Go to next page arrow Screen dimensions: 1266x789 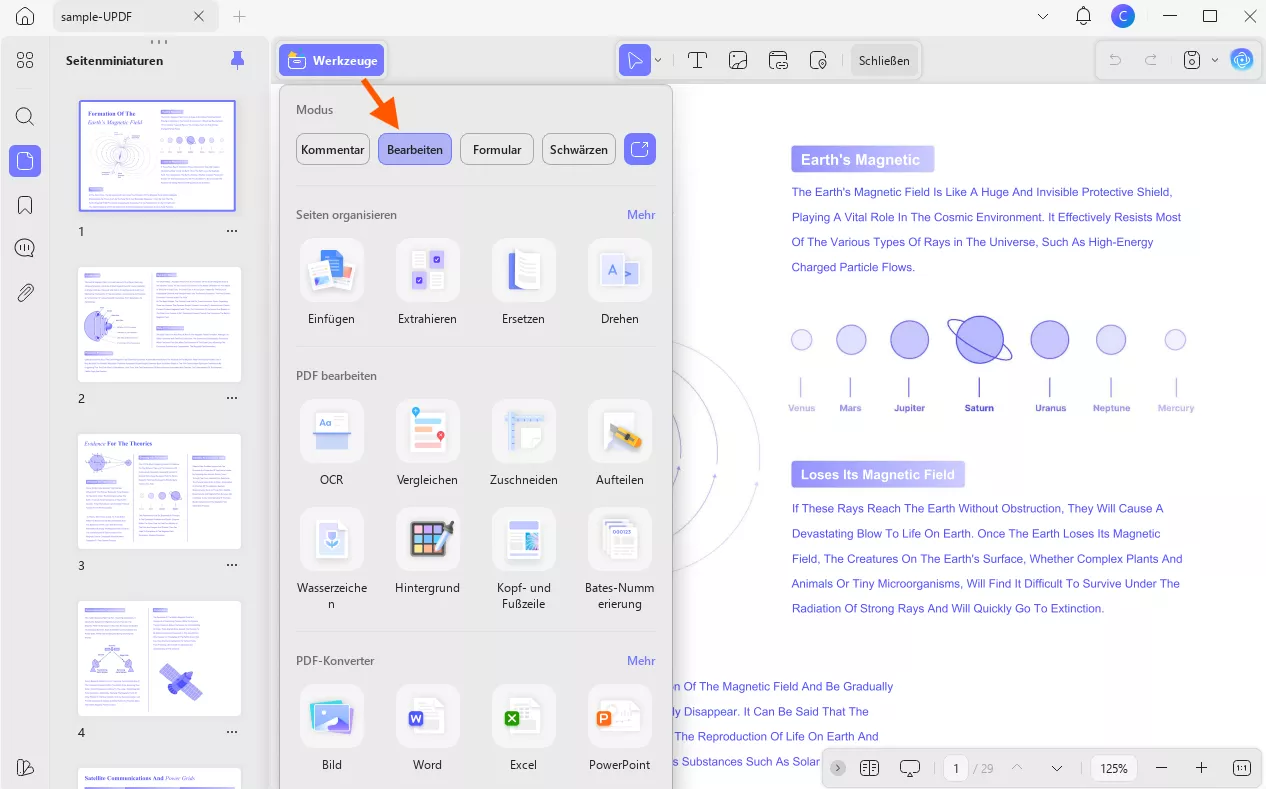pyautogui.click(x=1057, y=768)
